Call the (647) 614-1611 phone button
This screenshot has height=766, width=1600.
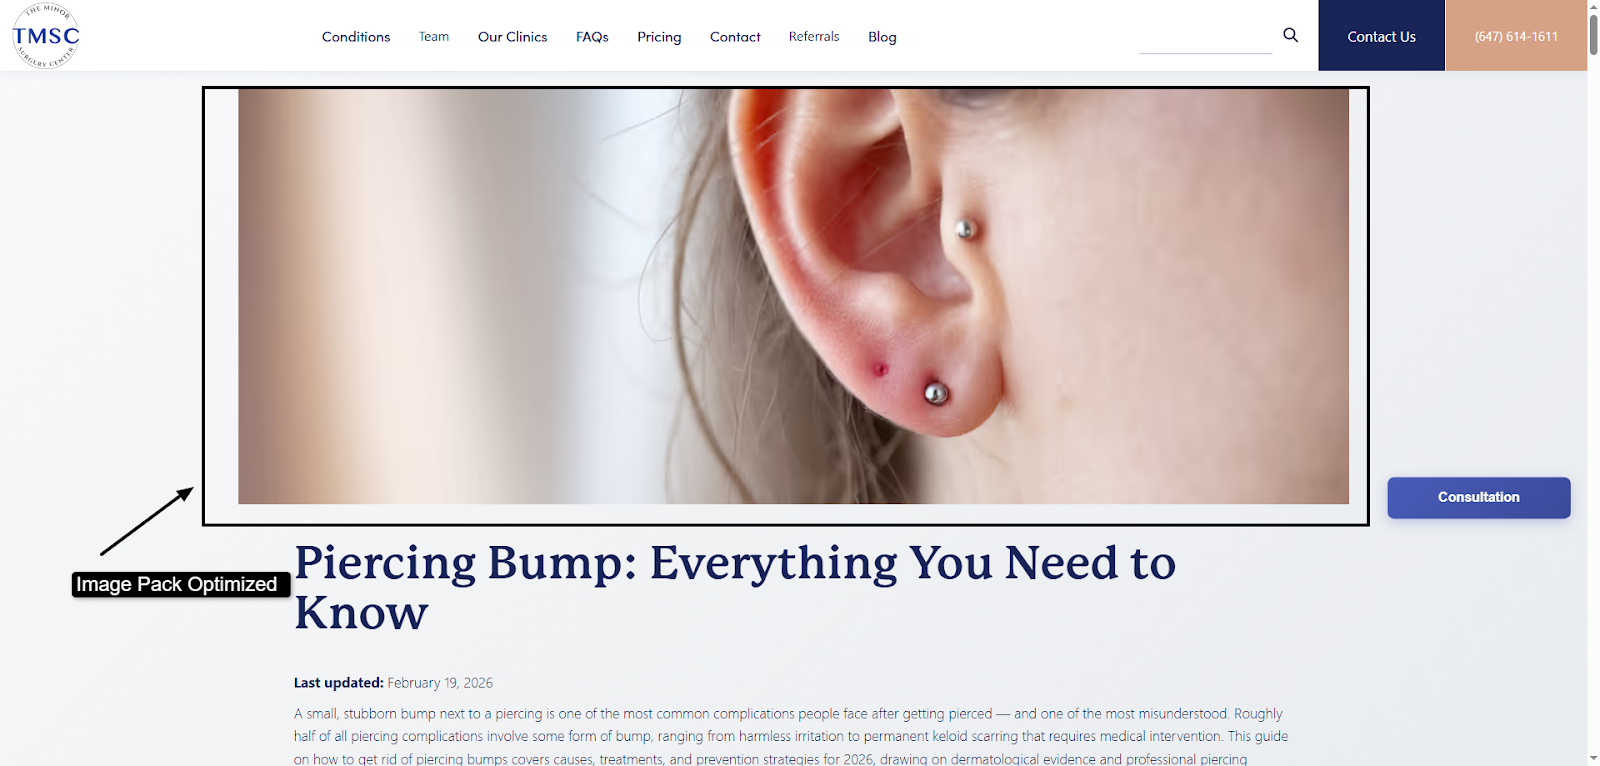point(1516,36)
